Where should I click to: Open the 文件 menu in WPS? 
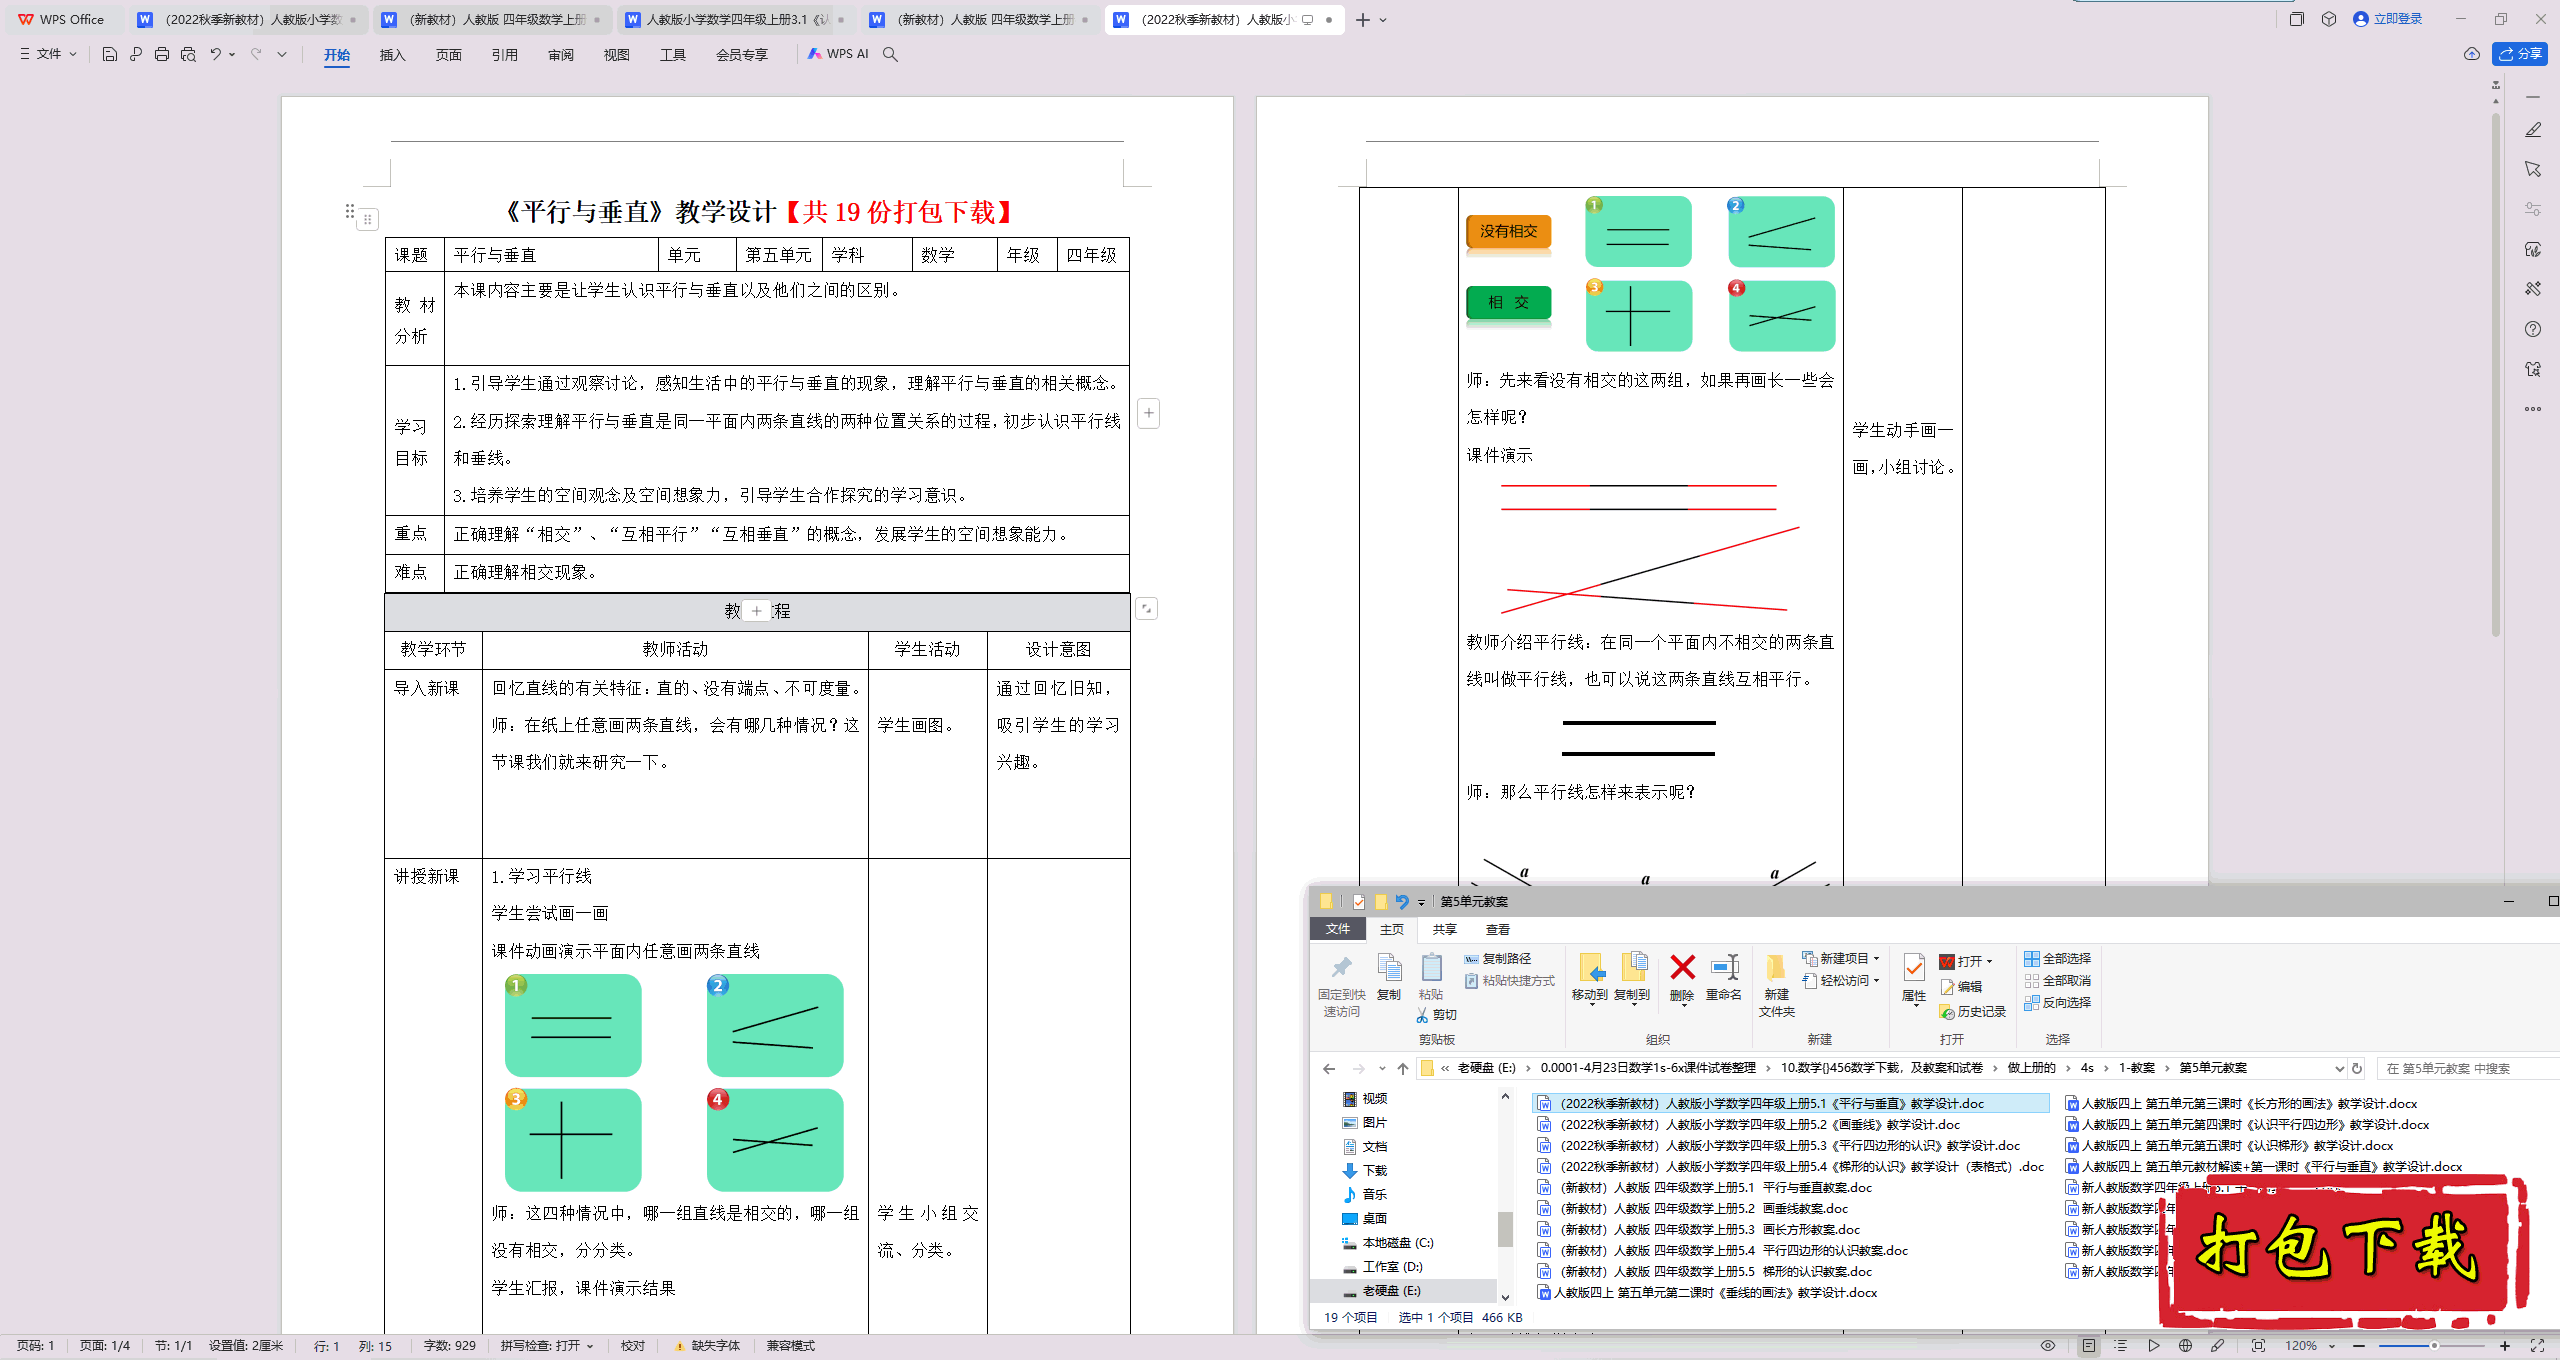[x=48, y=54]
